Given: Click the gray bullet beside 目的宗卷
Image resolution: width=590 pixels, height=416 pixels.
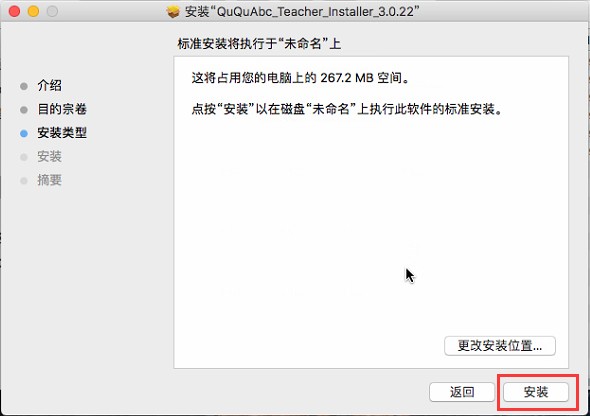Looking at the screenshot, I should point(24,110).
